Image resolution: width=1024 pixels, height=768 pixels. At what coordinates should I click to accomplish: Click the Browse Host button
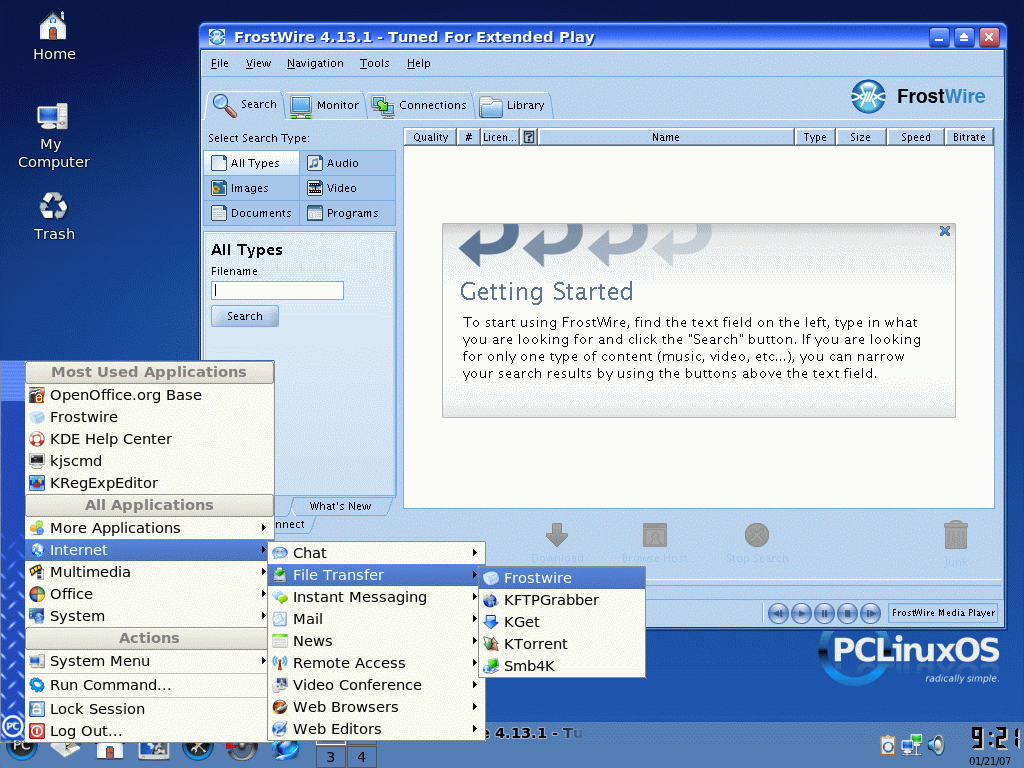point(654,542)
